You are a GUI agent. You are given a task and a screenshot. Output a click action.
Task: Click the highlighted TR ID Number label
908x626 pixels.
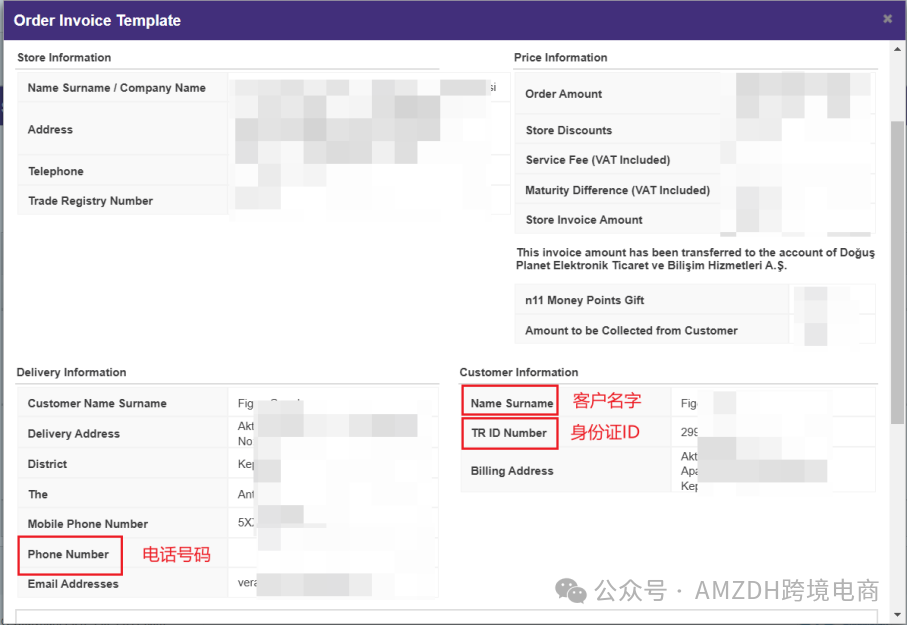point(509,433)
